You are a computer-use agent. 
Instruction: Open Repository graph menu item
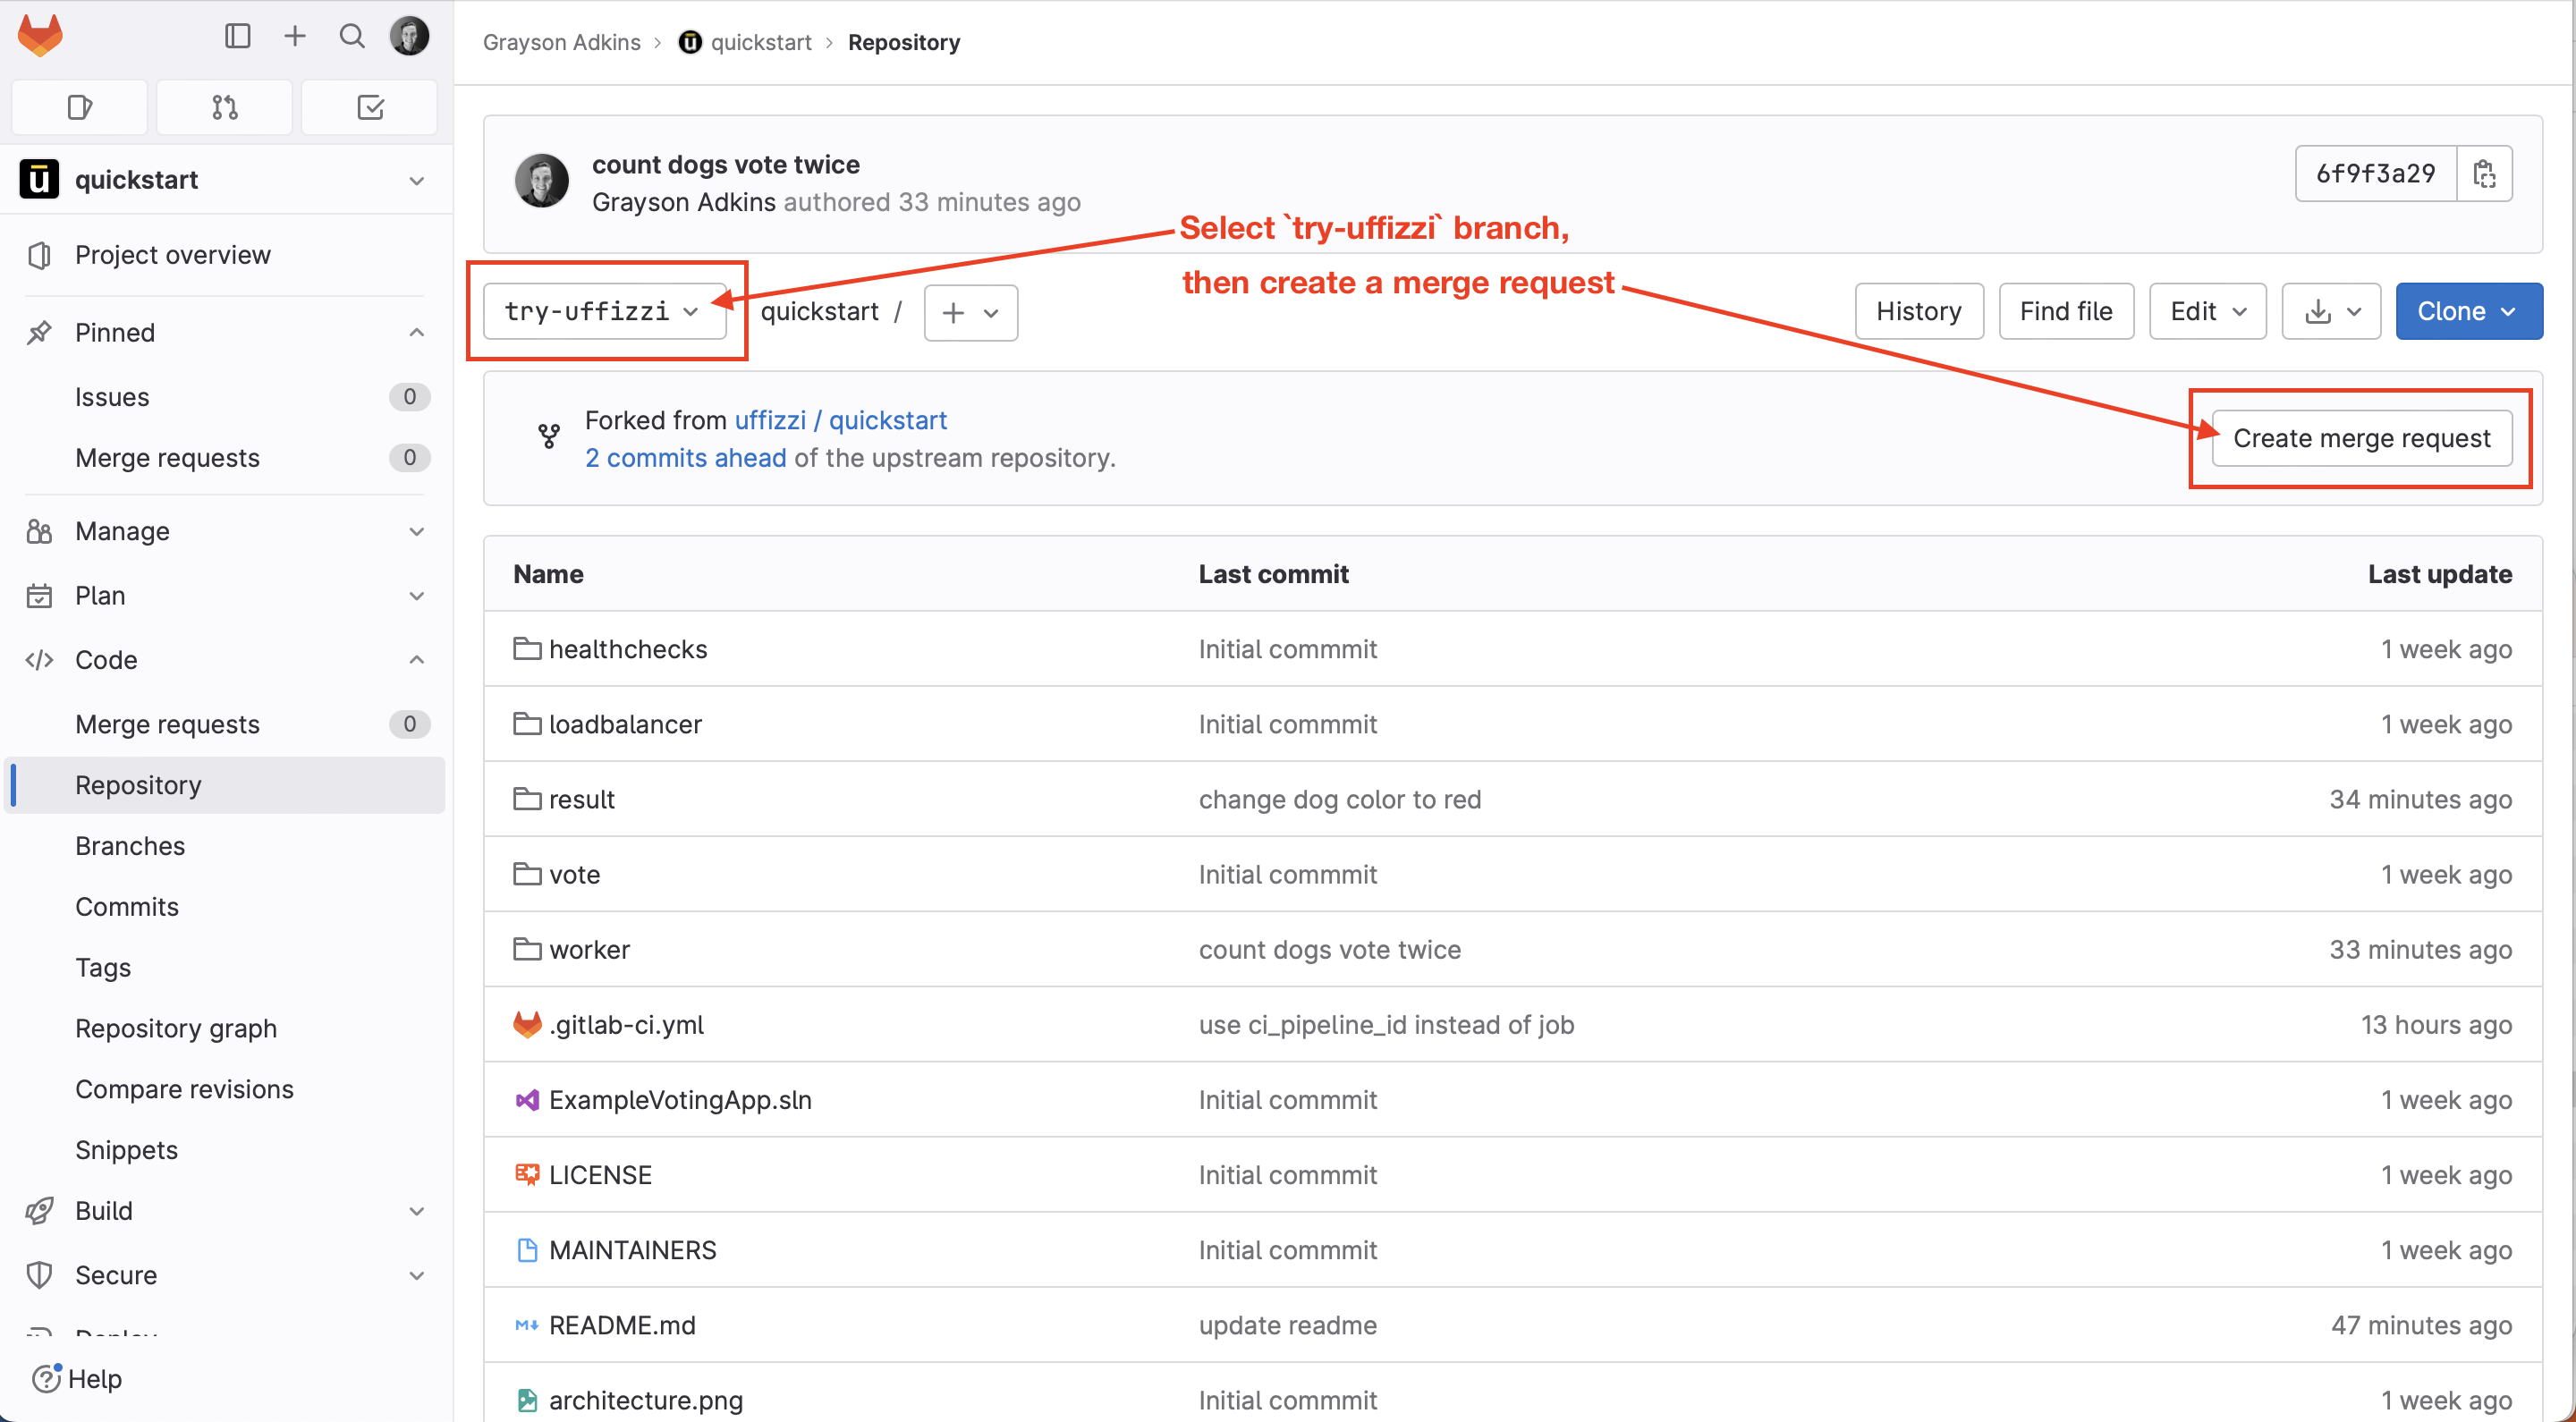click(176, 1028)
